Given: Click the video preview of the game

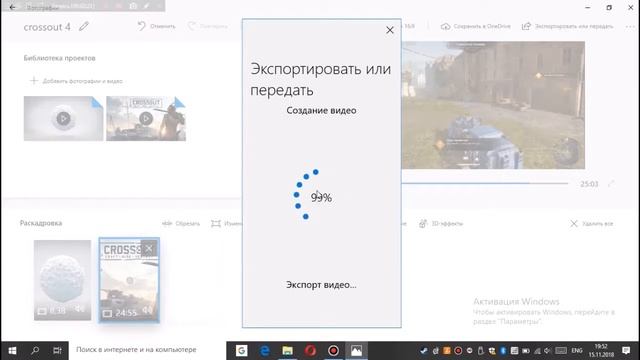Looking at the screenshot, I should point(493,105).
